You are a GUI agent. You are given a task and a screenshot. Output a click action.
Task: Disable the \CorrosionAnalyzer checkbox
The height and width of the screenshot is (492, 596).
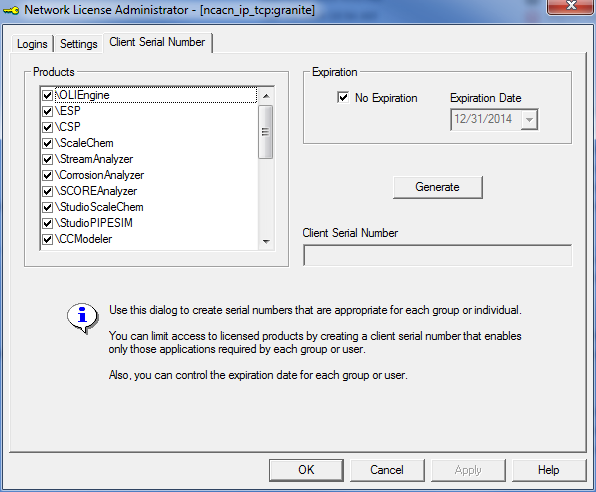[x=47, y=175]
